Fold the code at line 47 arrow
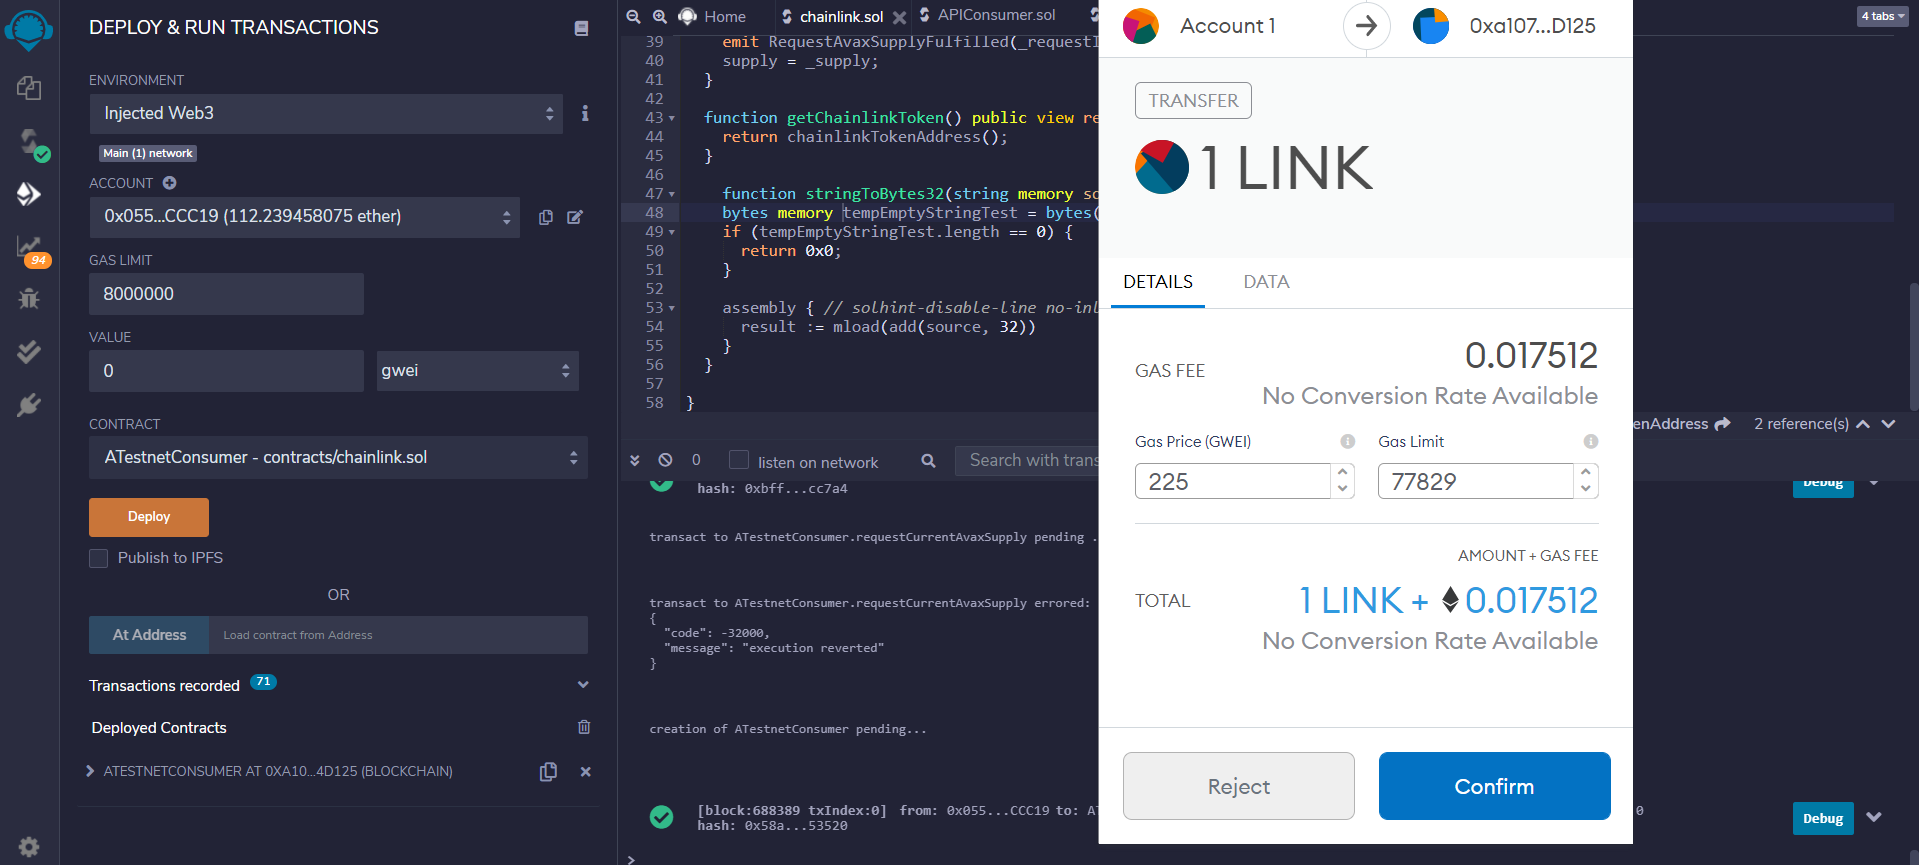This screenshot has width=1919, height=865. (672, 194)
